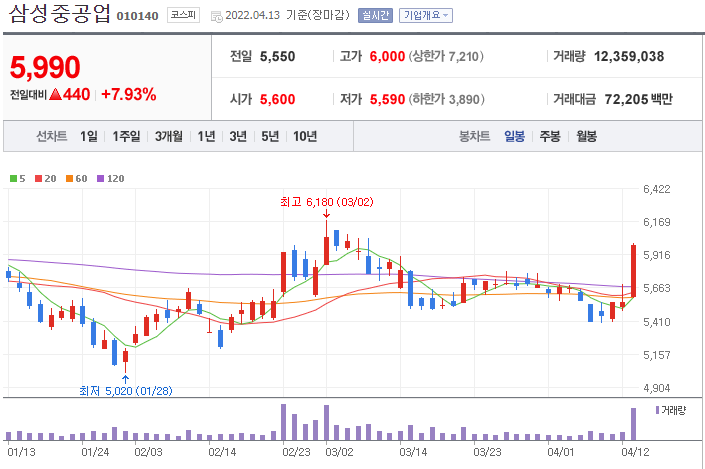This screenshot has width=705, height=469.
Task: Click the 하한가 3,890 text
Action: pyautogui.click(x=446, y=99)
